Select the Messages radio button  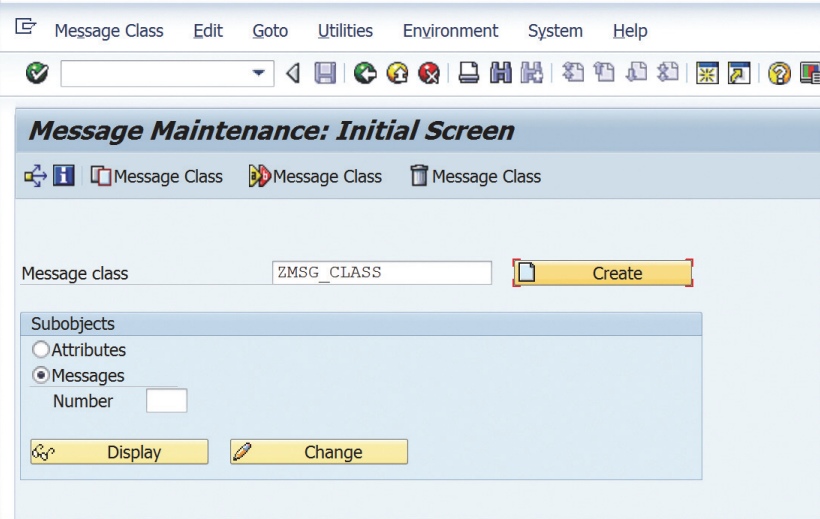[41, 375]
